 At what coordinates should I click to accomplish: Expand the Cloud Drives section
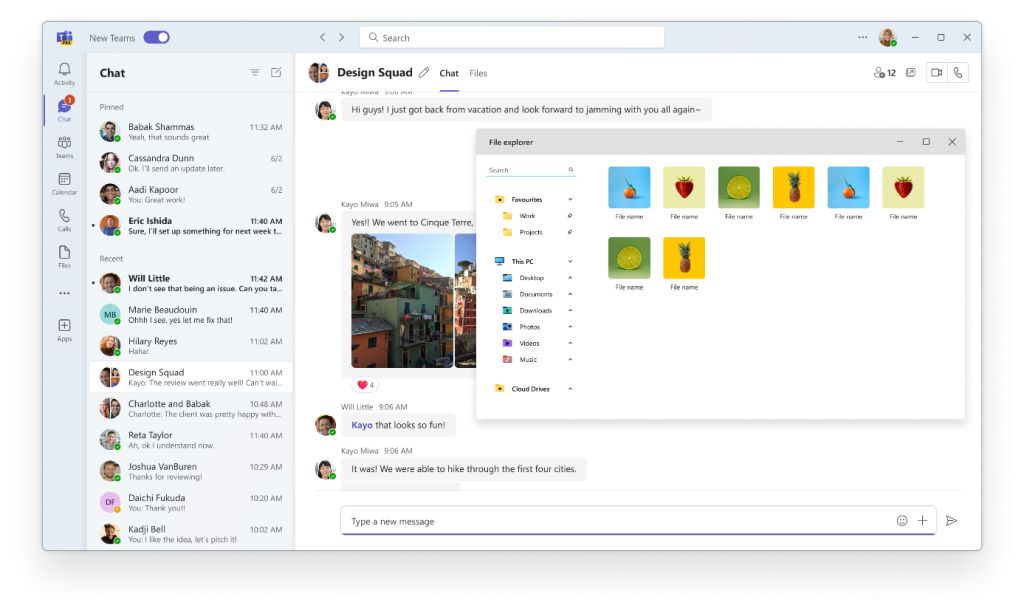(x=570, y=389)
